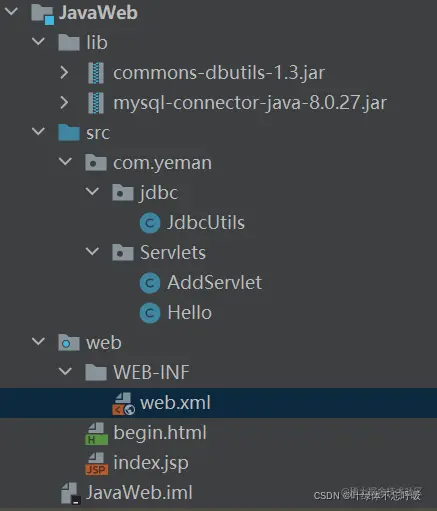Collapse the lib folder

coord(38,41)
